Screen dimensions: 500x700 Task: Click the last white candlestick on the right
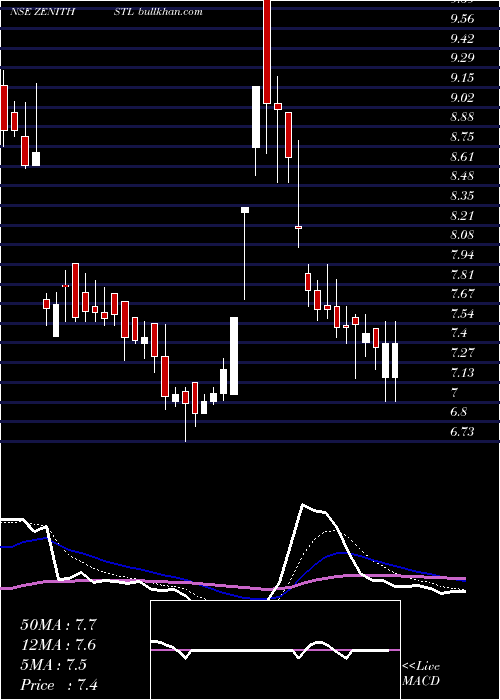(395, 360)
